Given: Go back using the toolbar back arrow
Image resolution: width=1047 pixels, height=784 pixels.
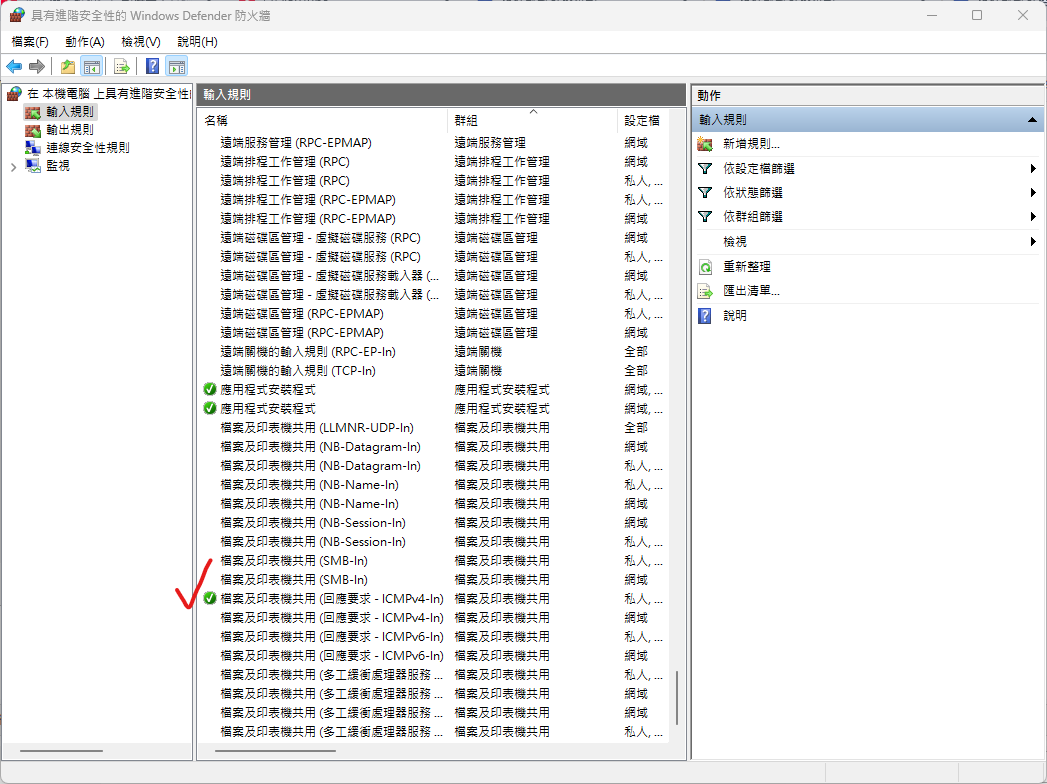Looking at the screenshot, I should (x=14, y=66).
